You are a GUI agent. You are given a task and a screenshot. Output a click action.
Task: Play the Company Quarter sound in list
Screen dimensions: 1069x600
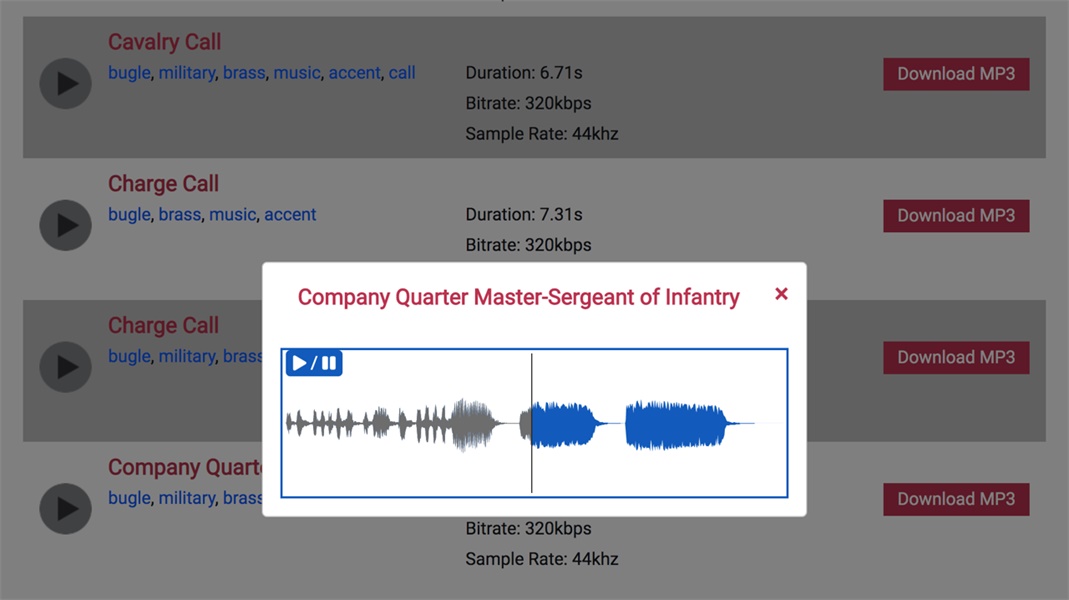coord(66,509)
